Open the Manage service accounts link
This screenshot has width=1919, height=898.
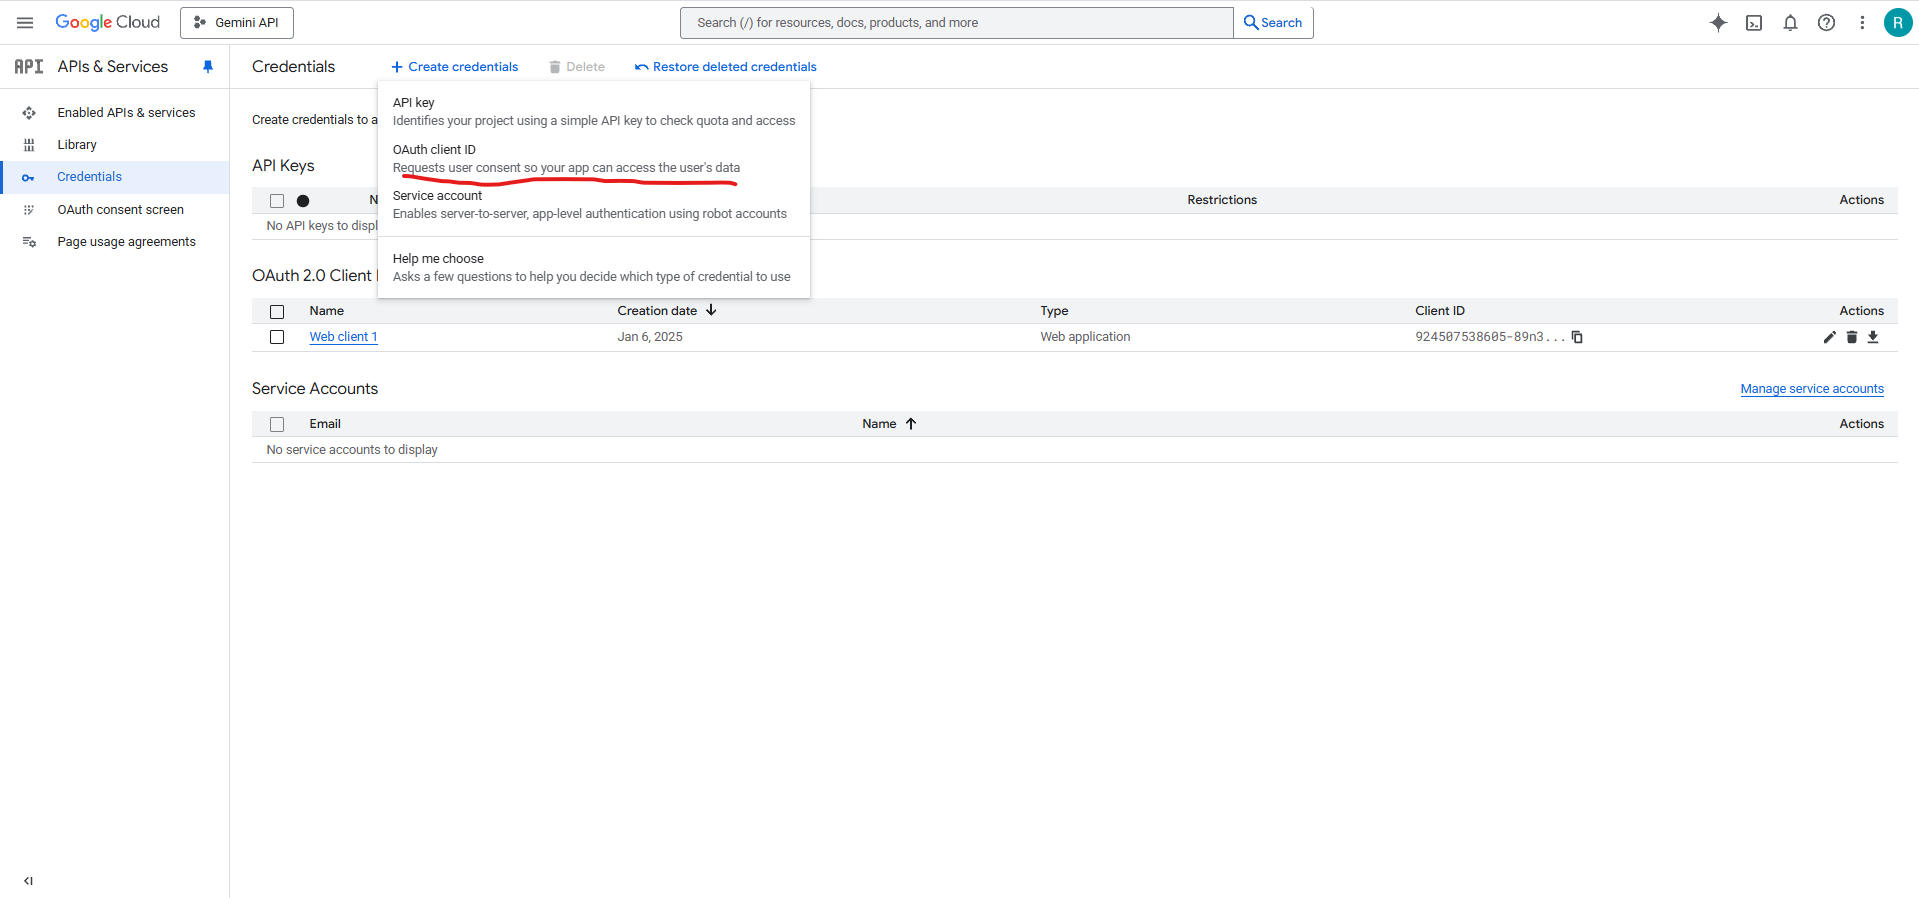coord(1811,389)
